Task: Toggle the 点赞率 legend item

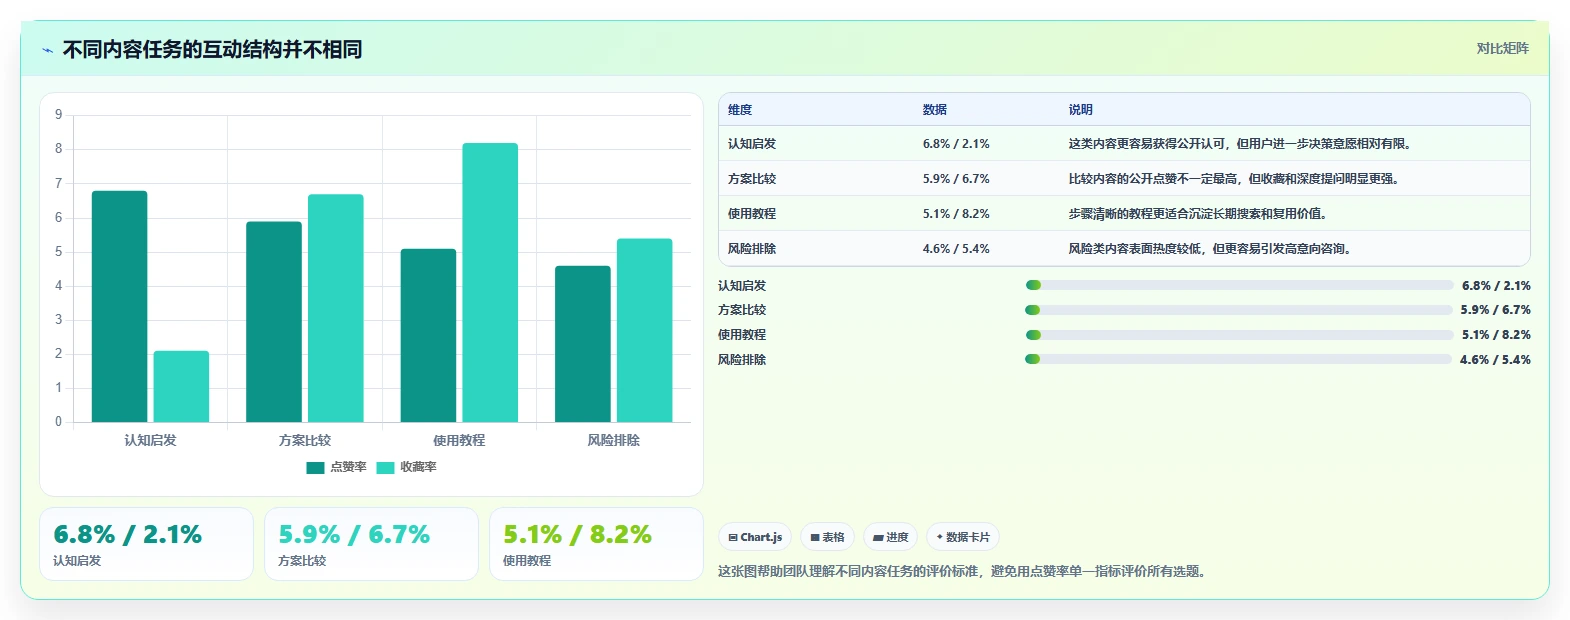Action: pos(336,467)
